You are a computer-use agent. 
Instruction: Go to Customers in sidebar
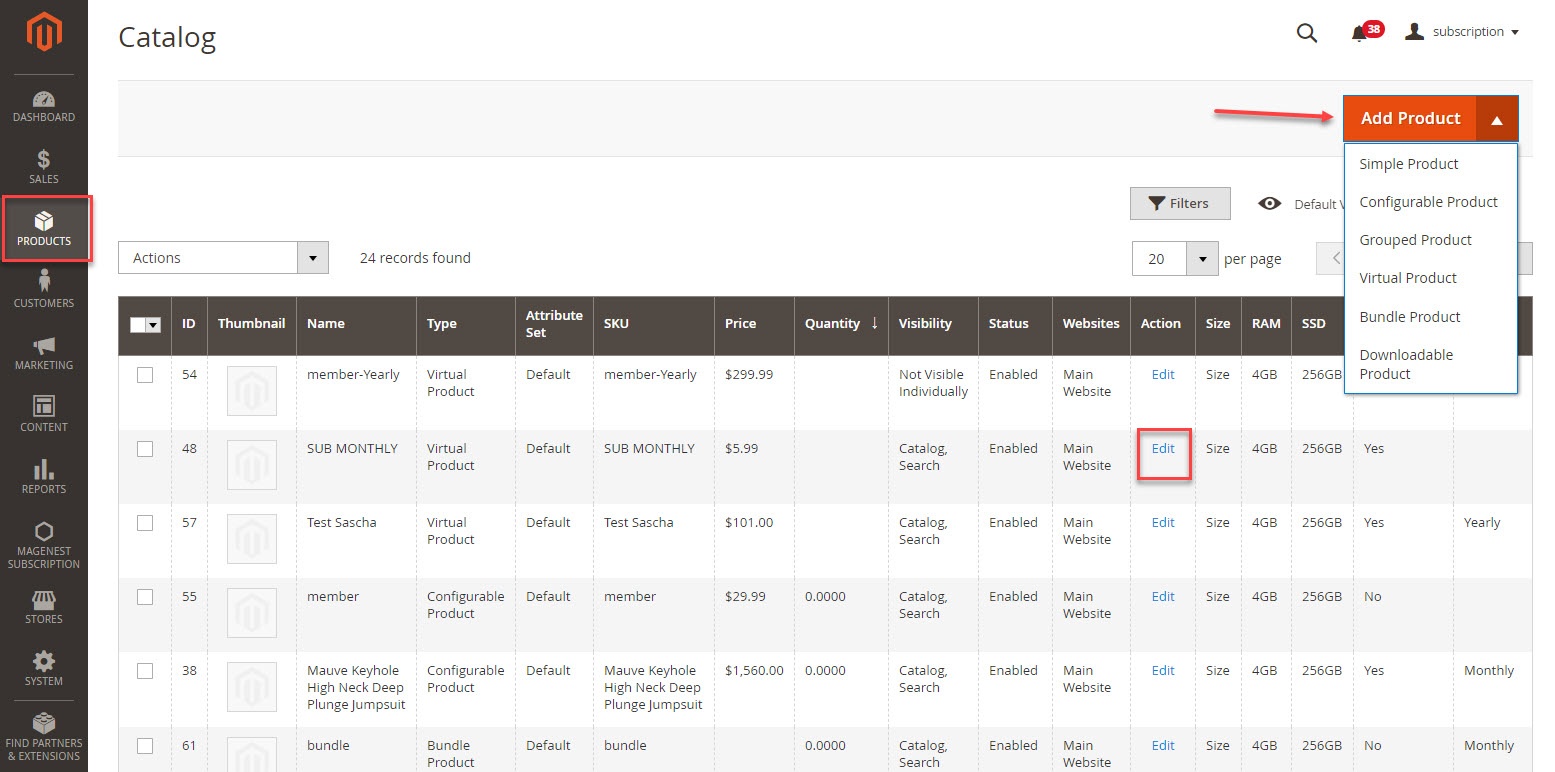pos(44,290)
